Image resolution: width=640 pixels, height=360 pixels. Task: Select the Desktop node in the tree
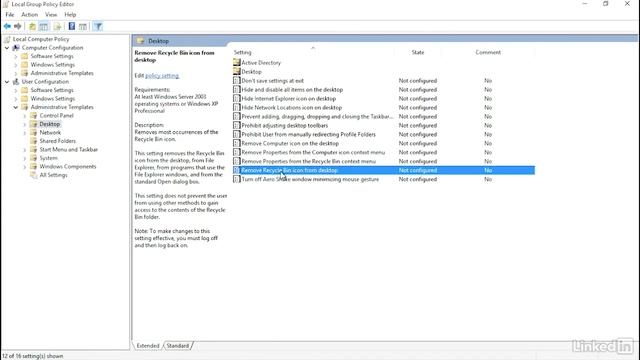[49, 124]
